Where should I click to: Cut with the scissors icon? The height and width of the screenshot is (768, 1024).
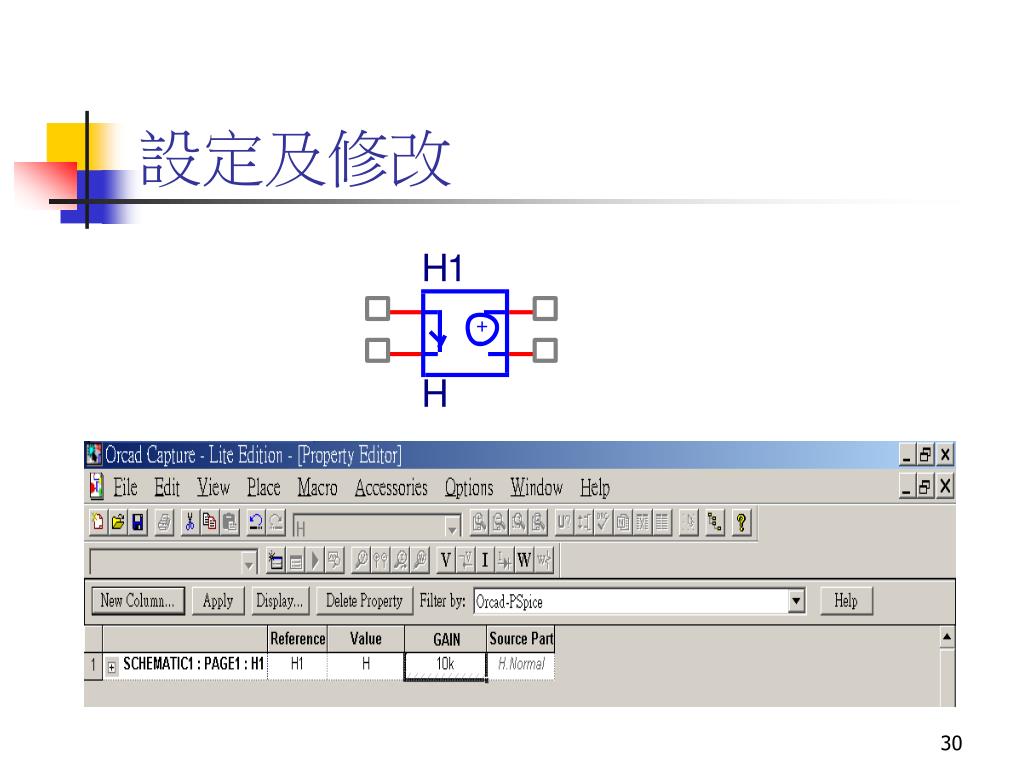190,522
